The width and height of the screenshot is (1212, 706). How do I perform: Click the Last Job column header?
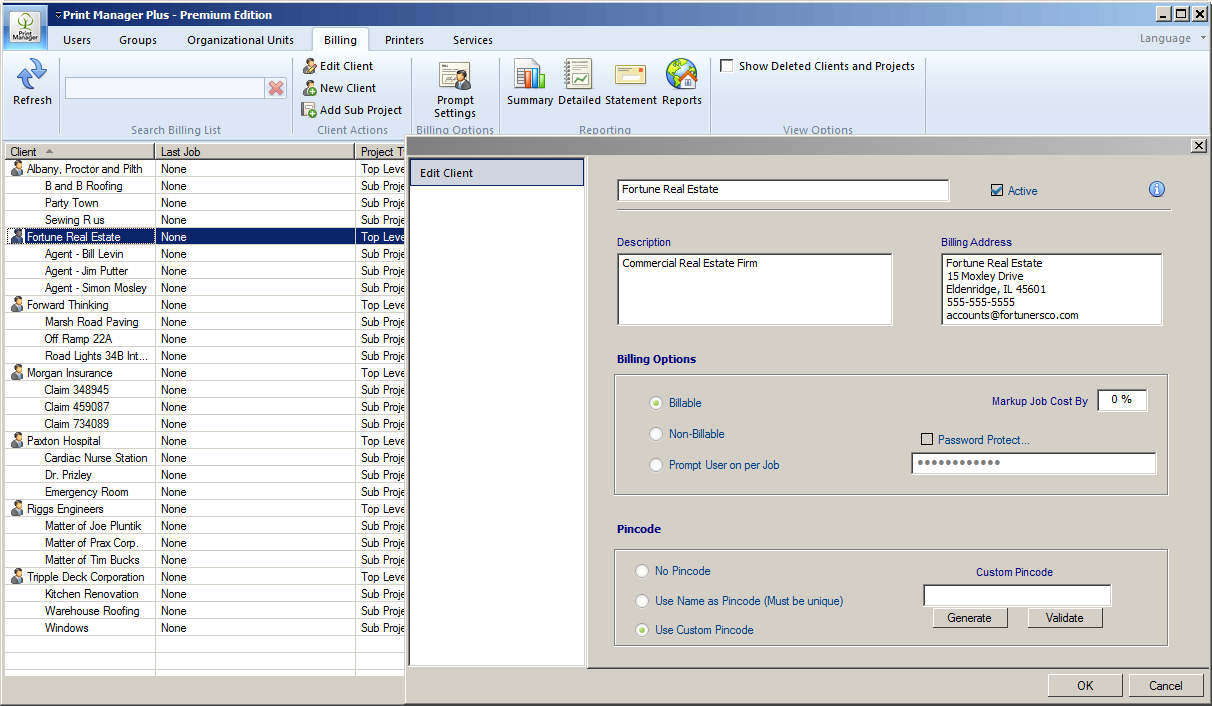point(255,151)
